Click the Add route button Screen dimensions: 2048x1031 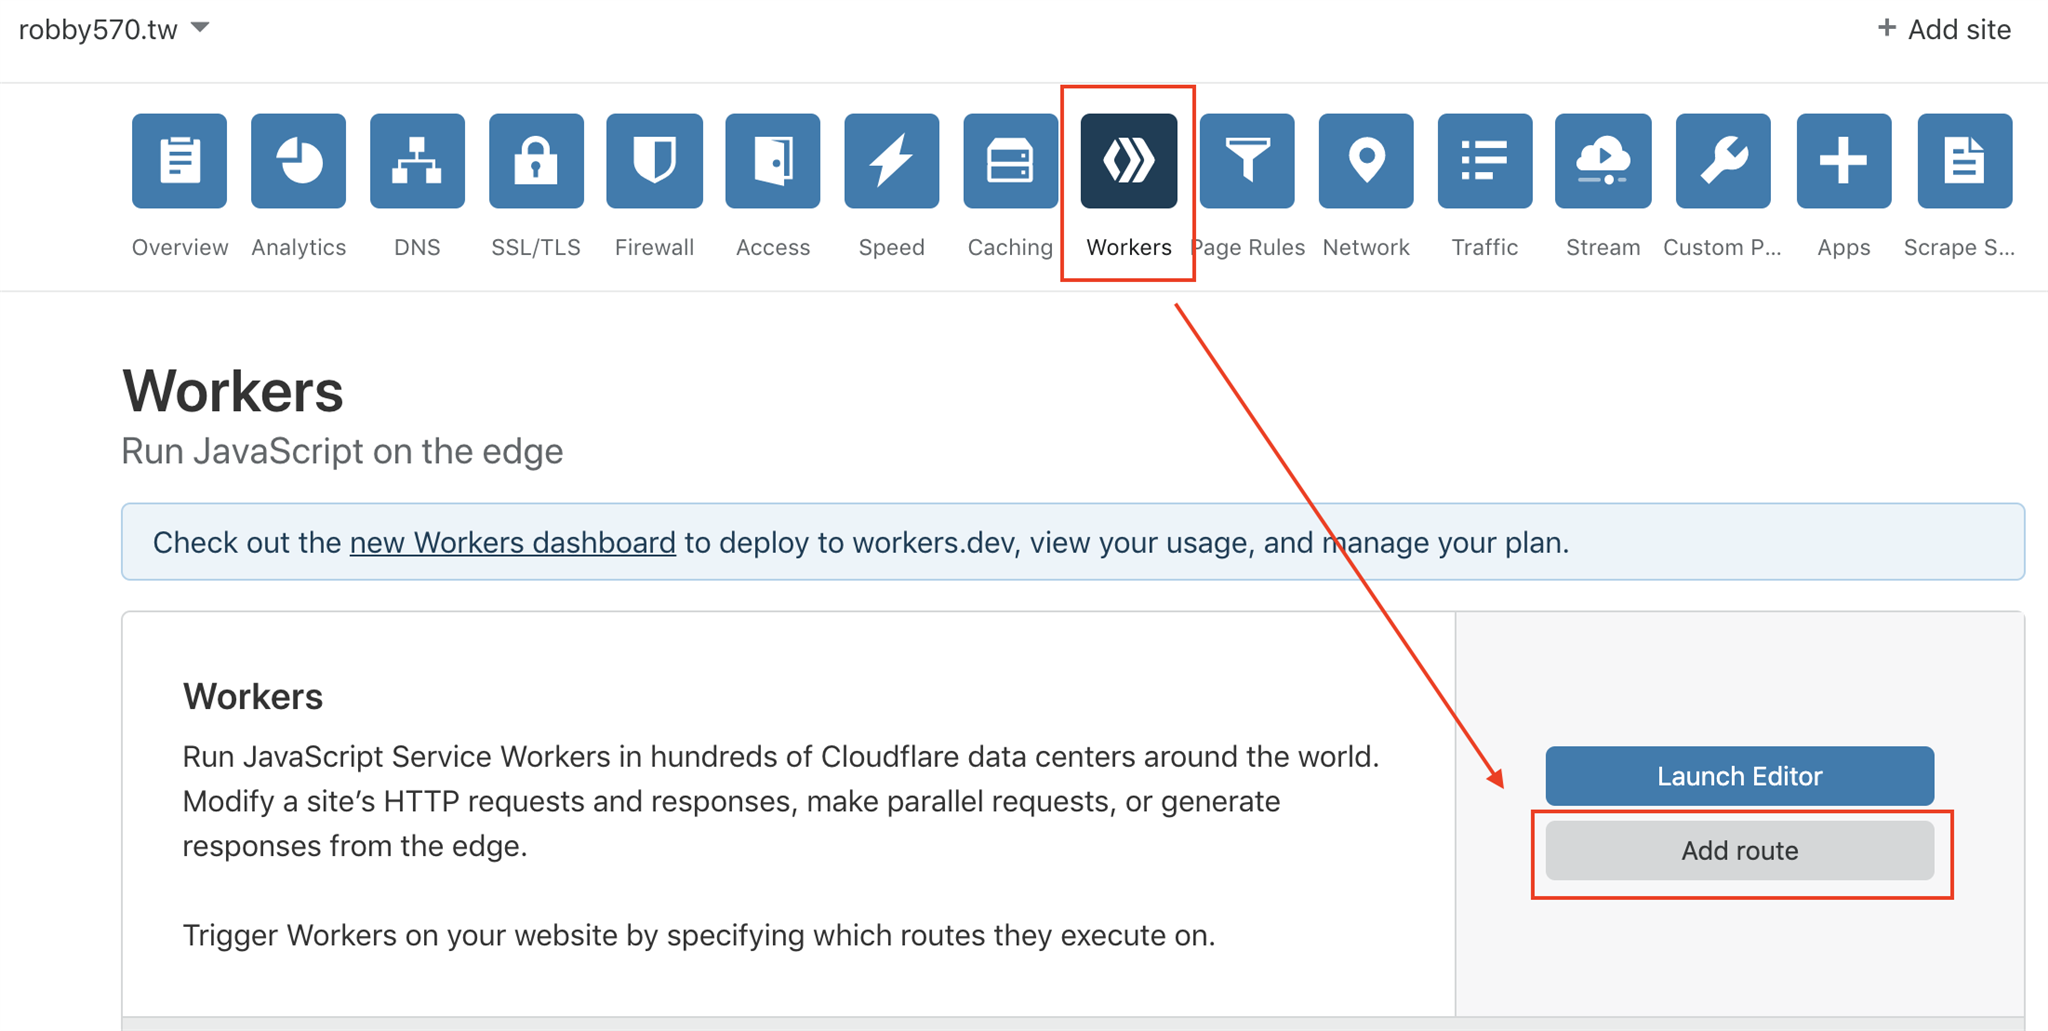point(1740,851)
